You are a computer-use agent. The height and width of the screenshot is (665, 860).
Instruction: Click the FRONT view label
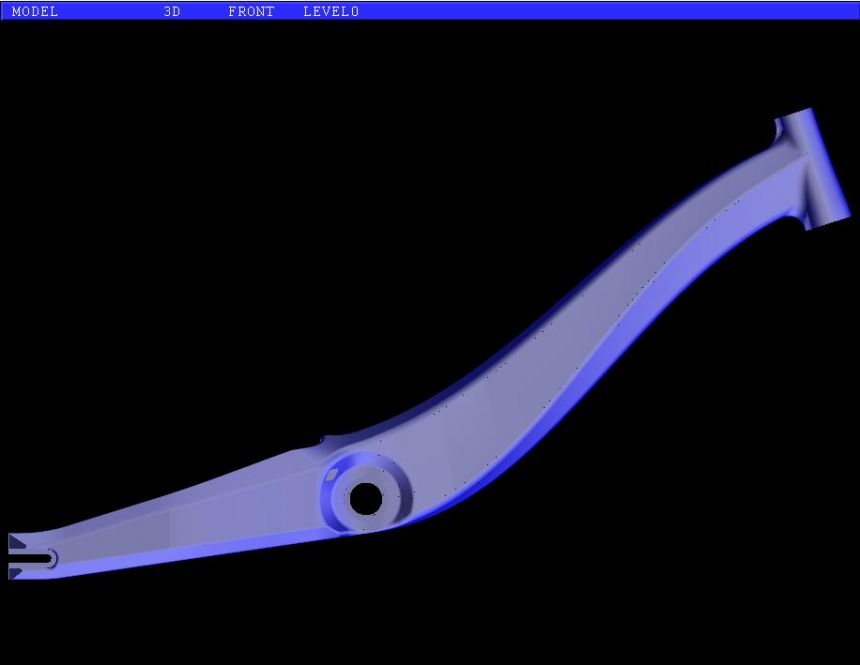click(251, 11)
